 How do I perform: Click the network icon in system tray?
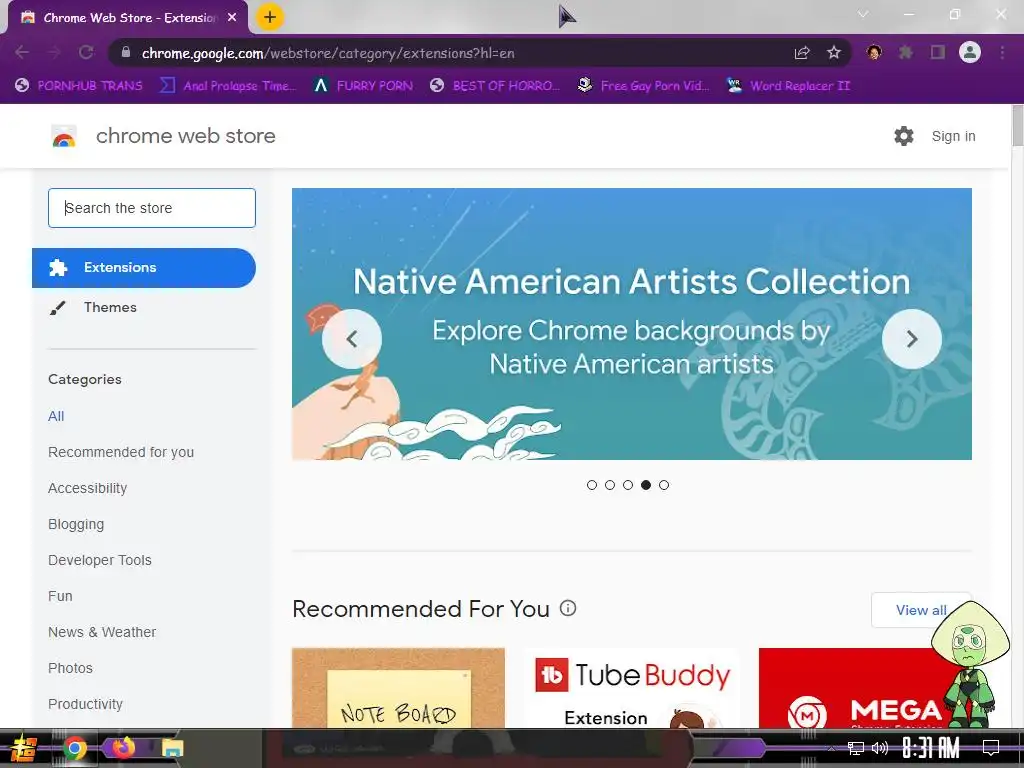pyautogui.click(x=856, y=748)
